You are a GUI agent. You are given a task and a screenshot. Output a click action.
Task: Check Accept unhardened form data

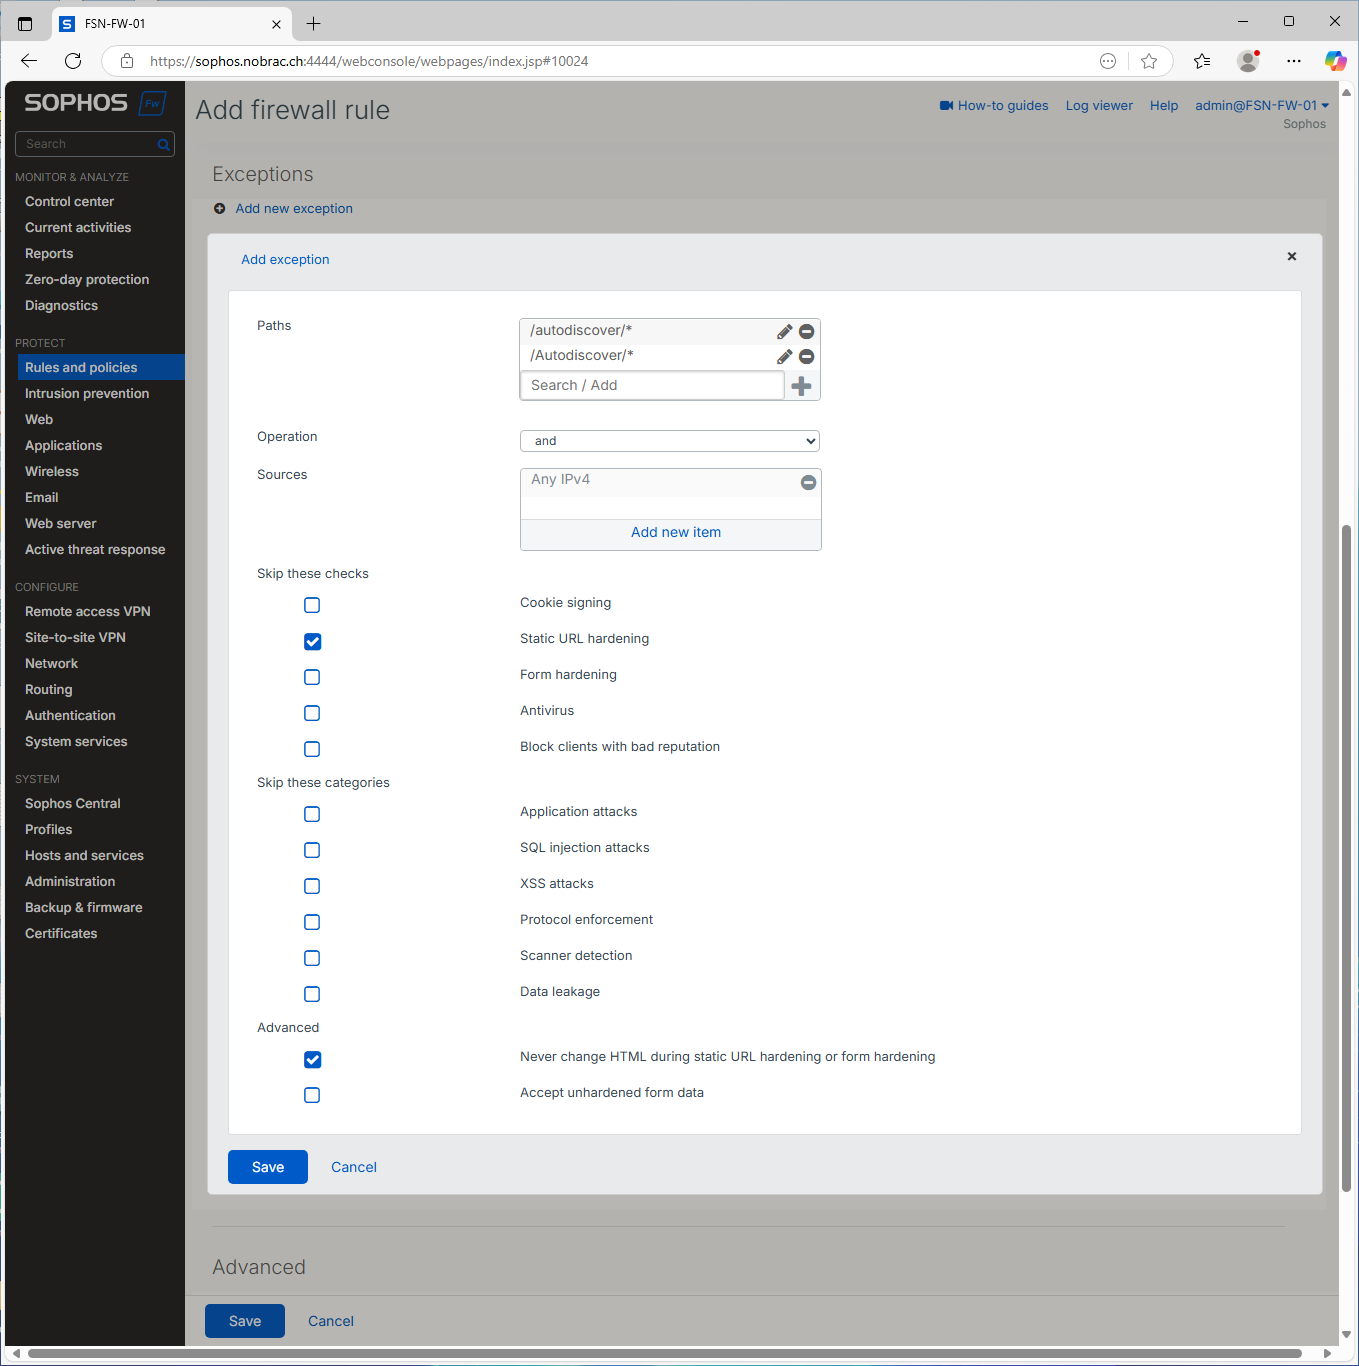click(312, 1095)
